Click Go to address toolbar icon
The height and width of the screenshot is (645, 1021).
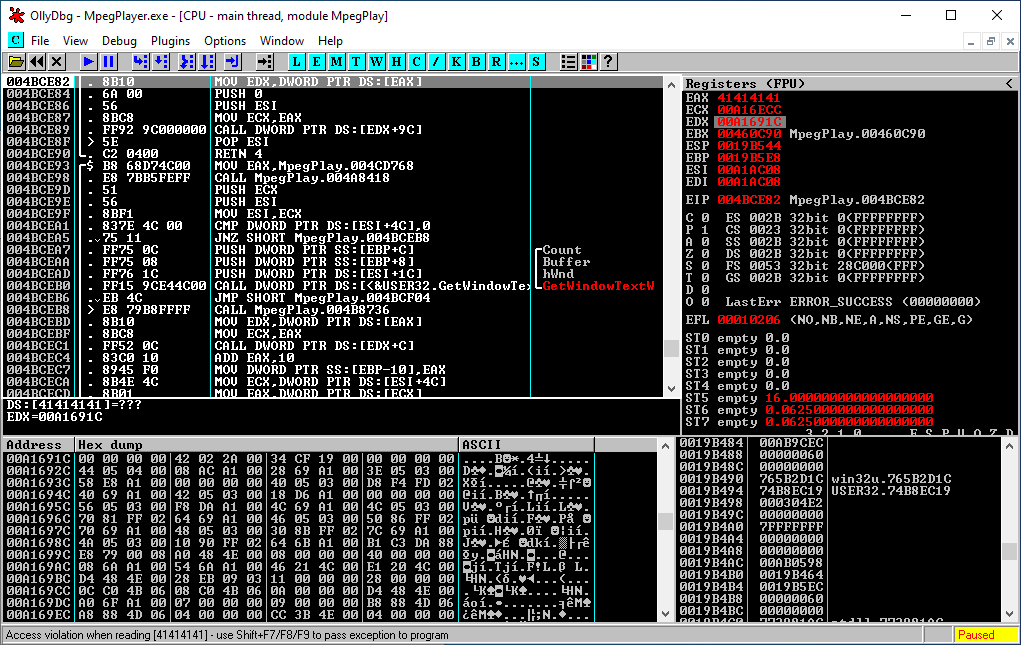264,62
